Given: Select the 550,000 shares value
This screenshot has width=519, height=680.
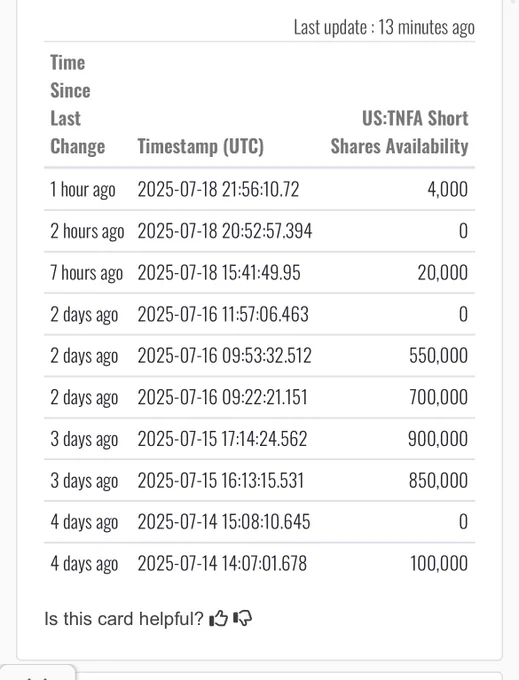Looking at the screenshot, I should pos(438,356).
